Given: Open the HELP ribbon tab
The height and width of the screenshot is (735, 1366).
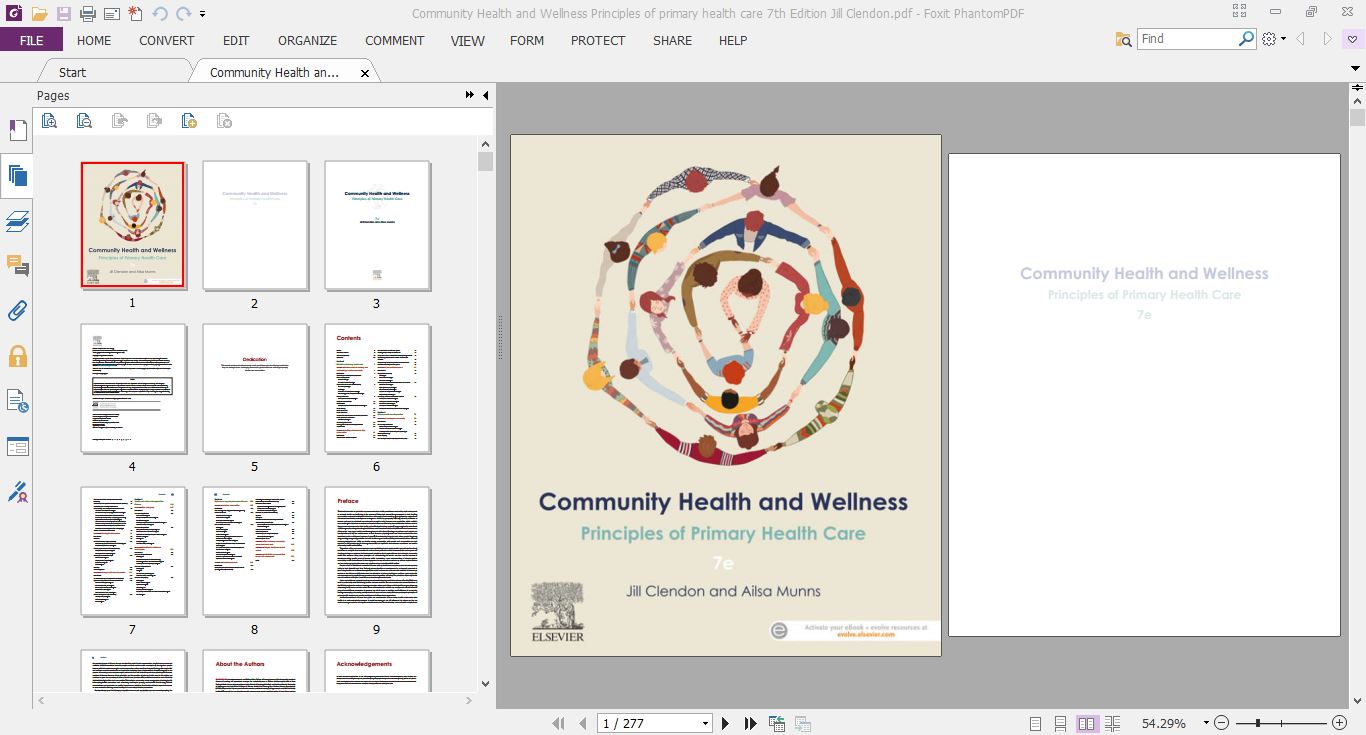Looking at the screenshot, I should 733,40.
